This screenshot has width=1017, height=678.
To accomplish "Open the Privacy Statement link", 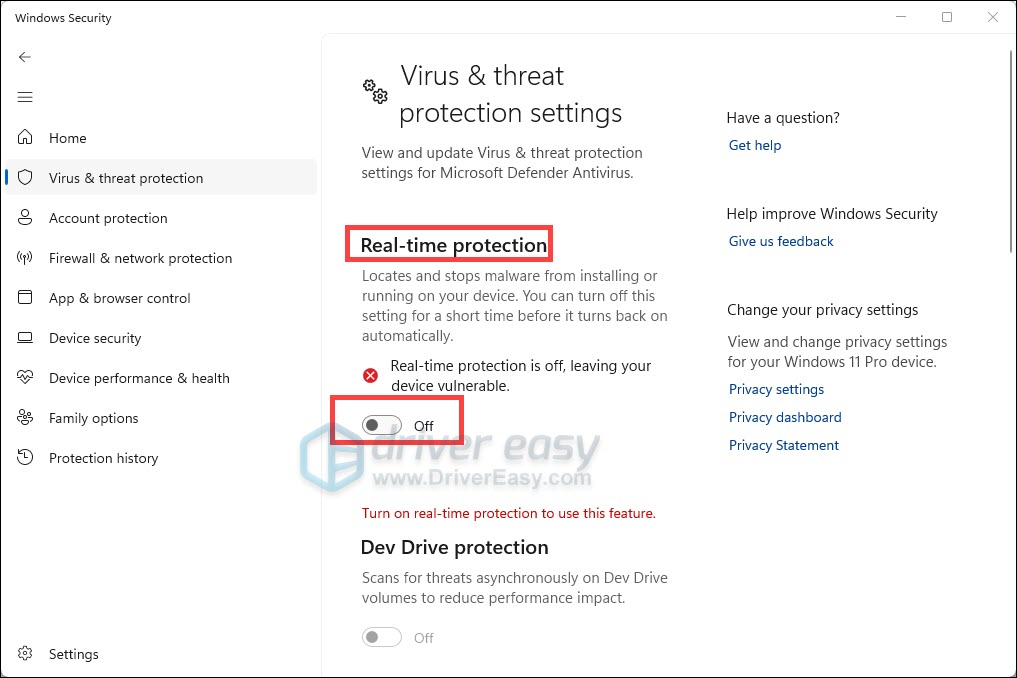I will click(784, 445).
